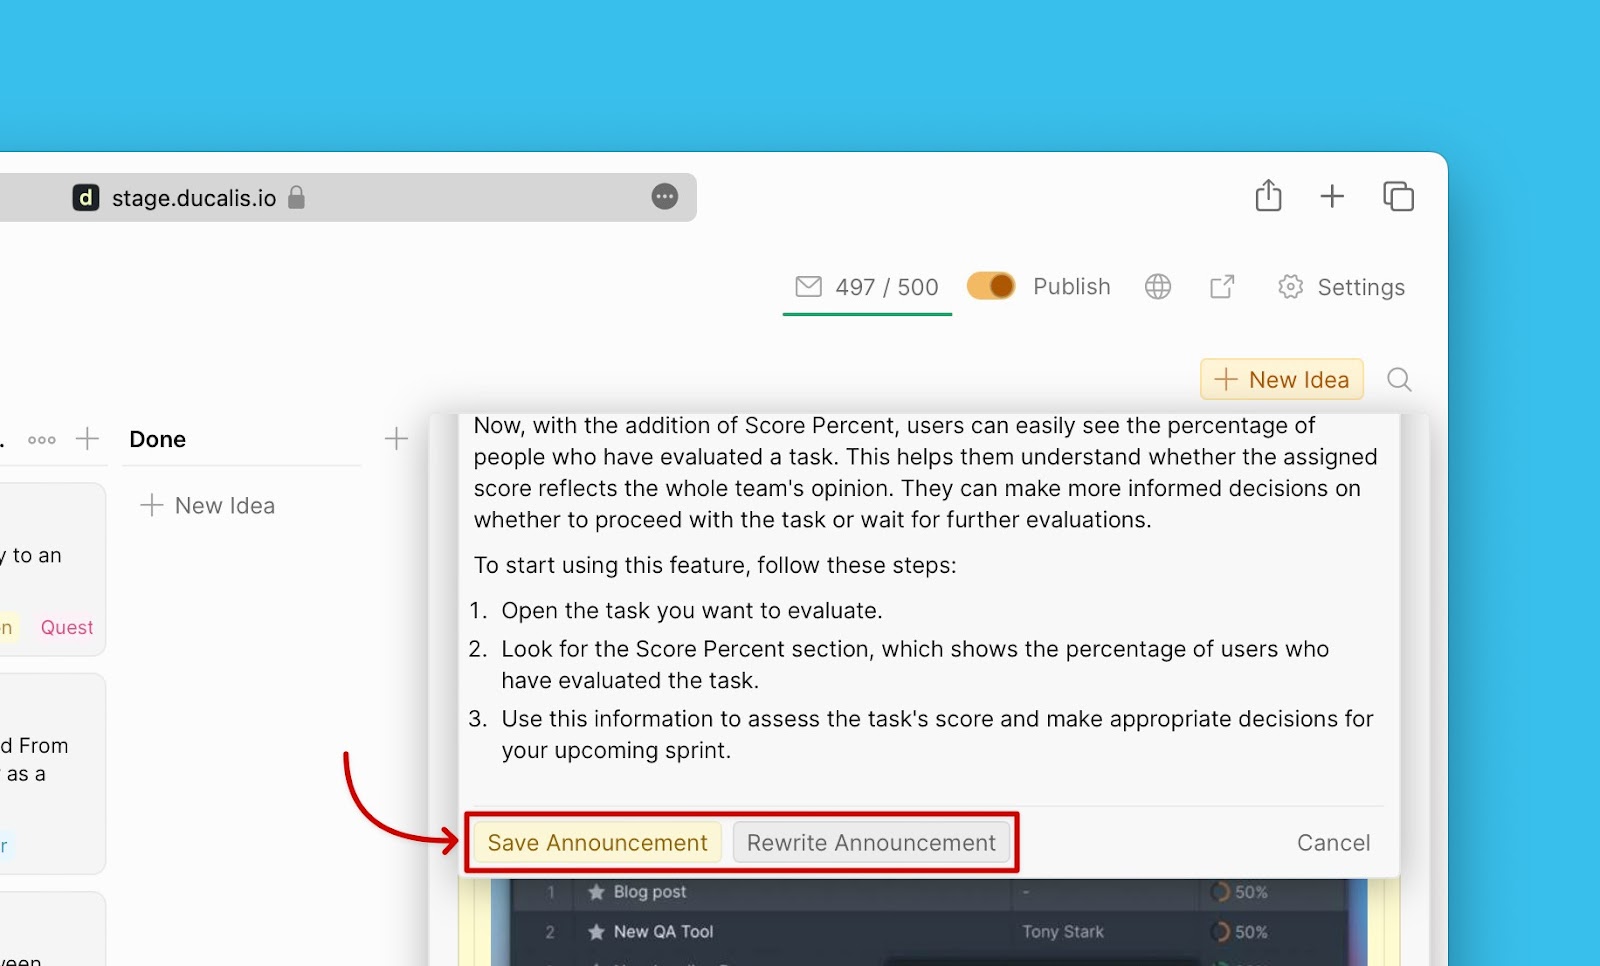Open Settings
The image size is (1600, 966).
(1341, 287)
